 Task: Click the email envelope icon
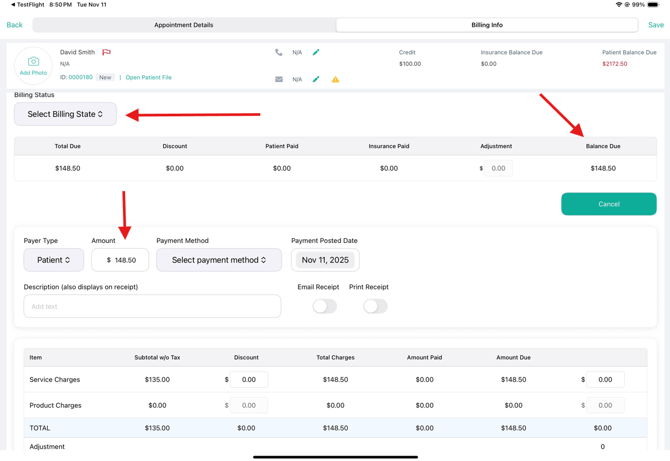click(x=279, y=79)
